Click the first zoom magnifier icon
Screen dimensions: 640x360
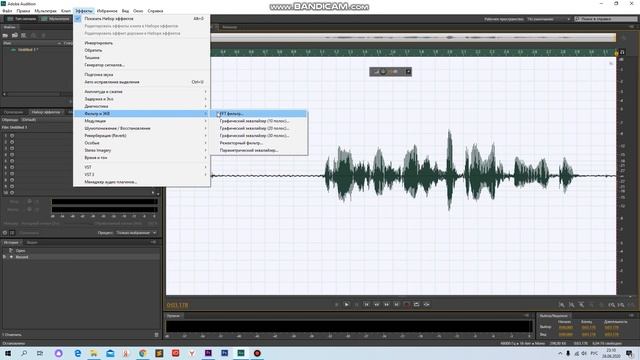pyautogui.click(x=562, y=305)
